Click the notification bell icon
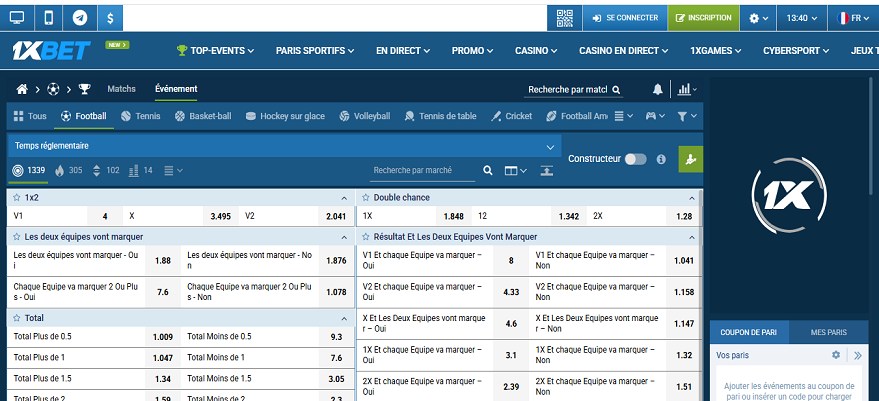The width and height of the screenshot is (879, 401). point(658,89)
